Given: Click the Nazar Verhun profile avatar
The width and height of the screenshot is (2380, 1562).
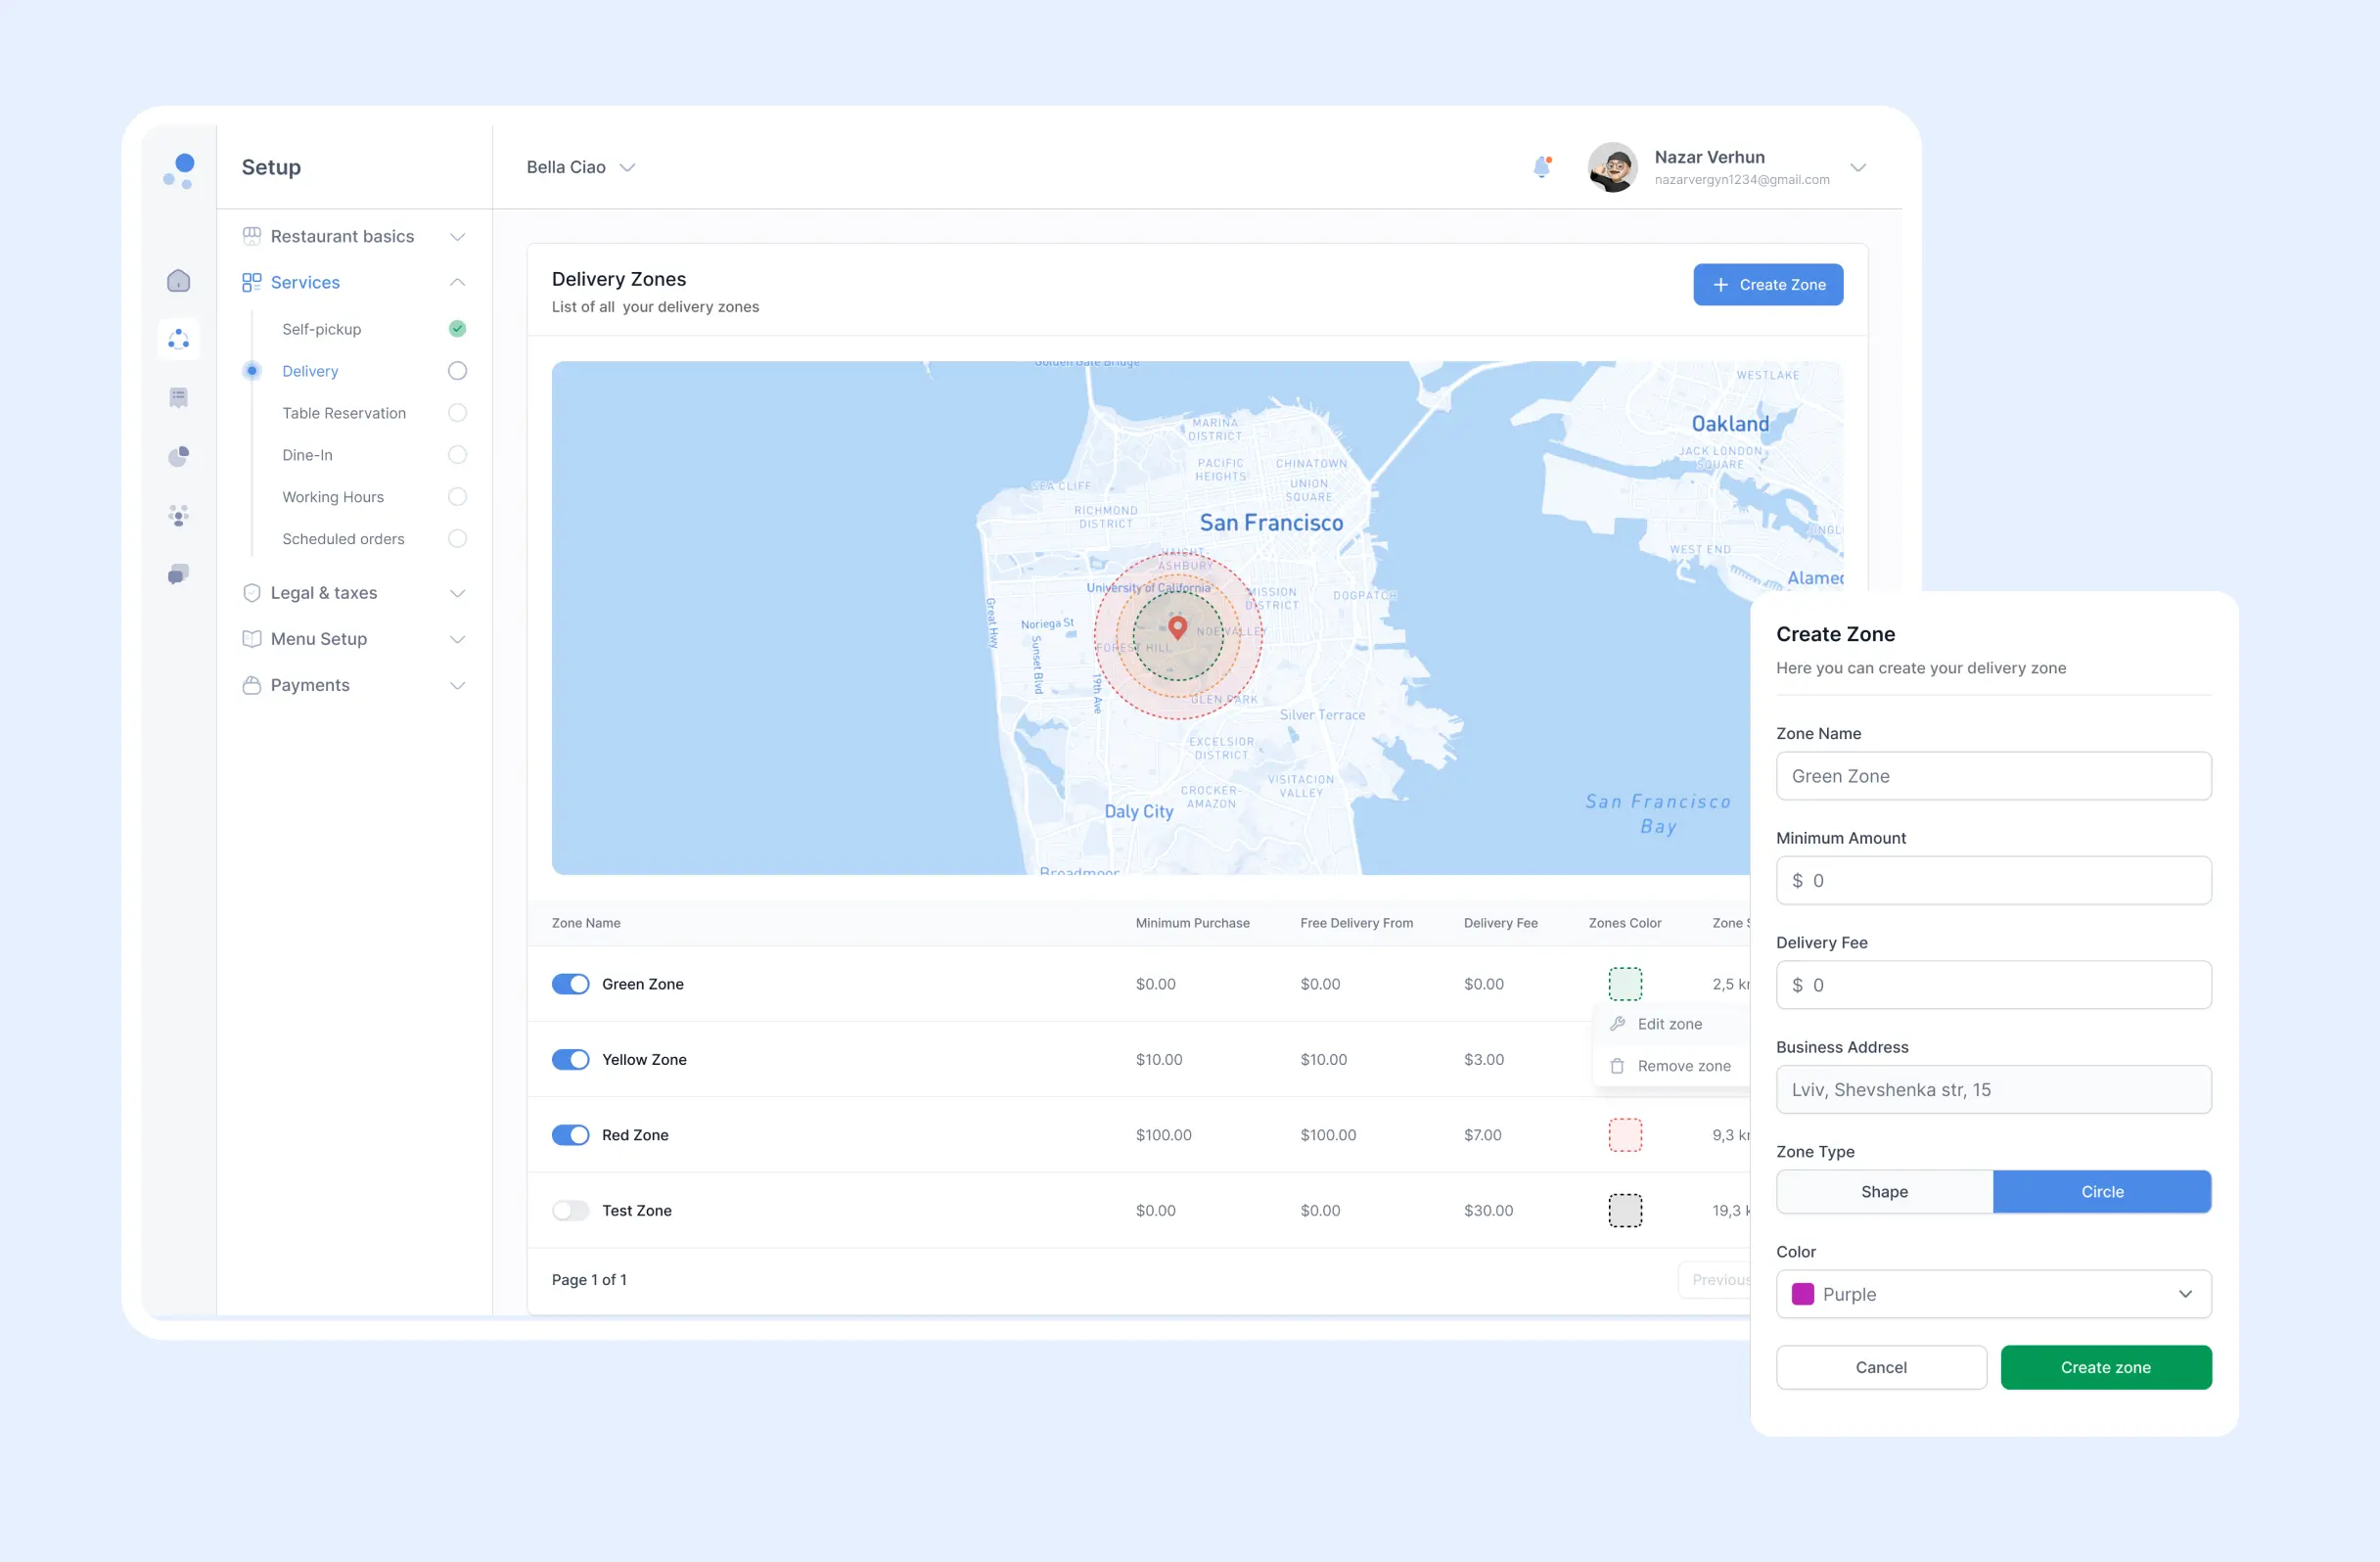Looking at the screenshot, I should [x=1612, y=167].
